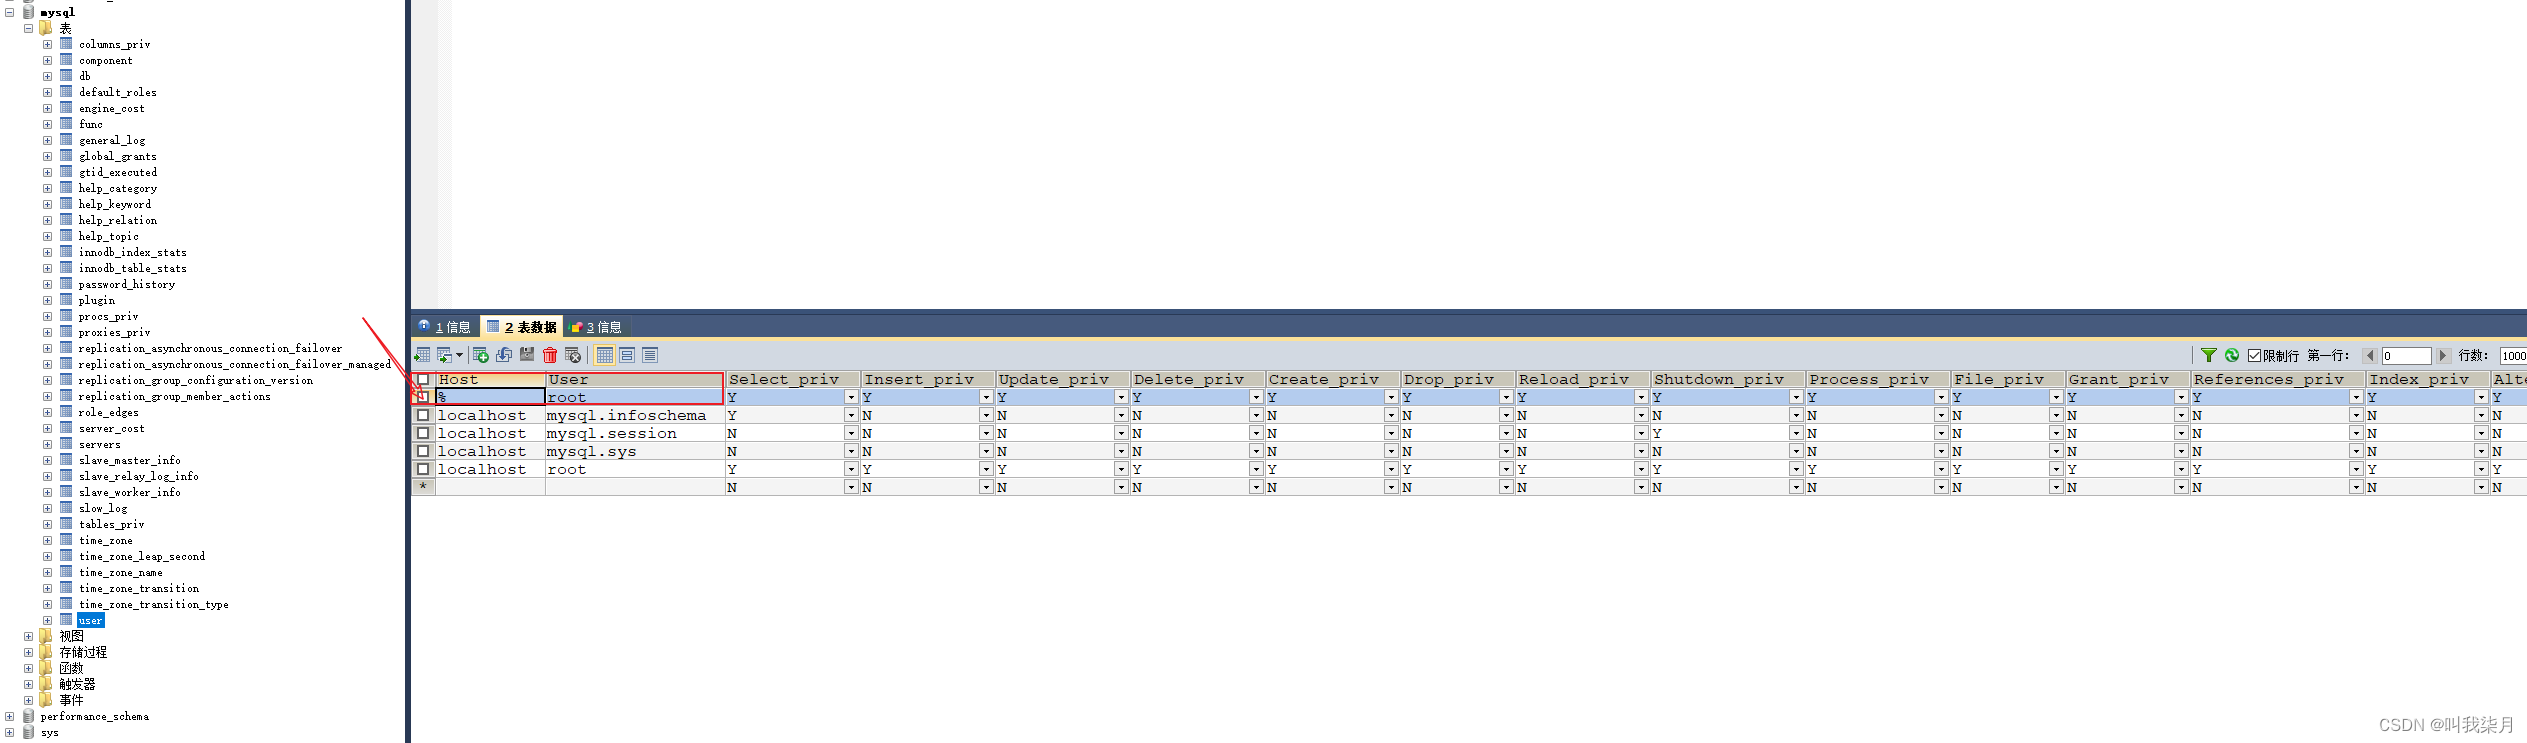This screenshot has width=2527, height=743.
Task: Click the References_priv column header
Action: 2277,379
